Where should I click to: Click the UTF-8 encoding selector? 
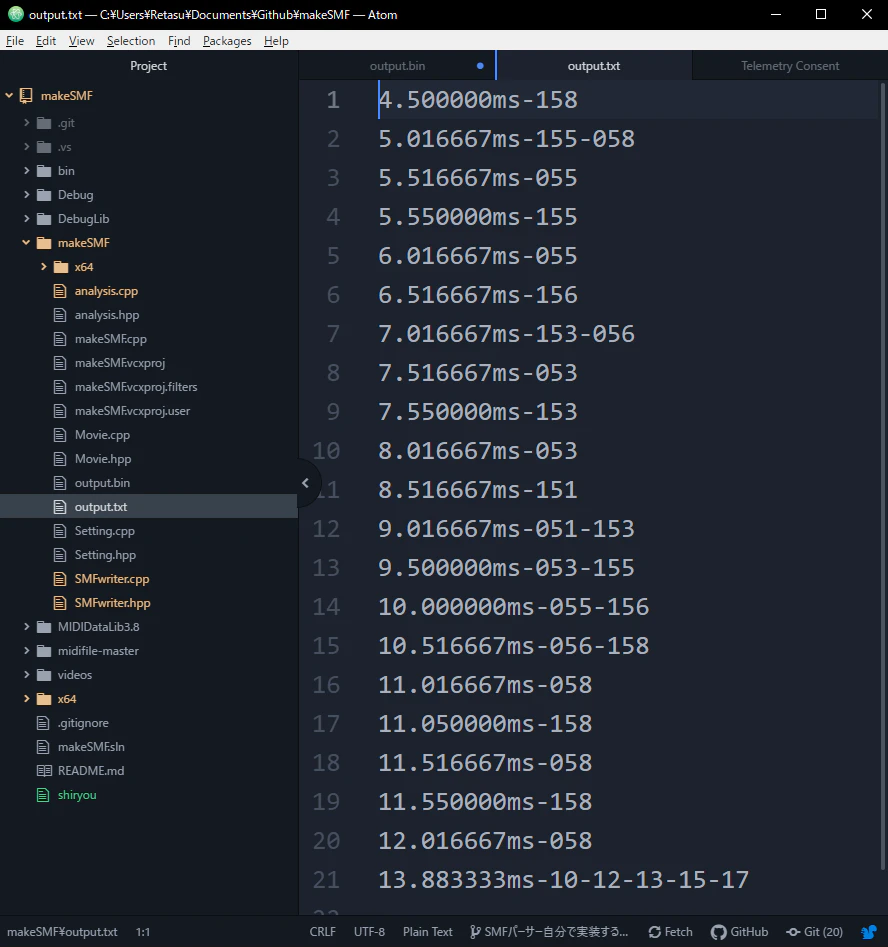369,932
